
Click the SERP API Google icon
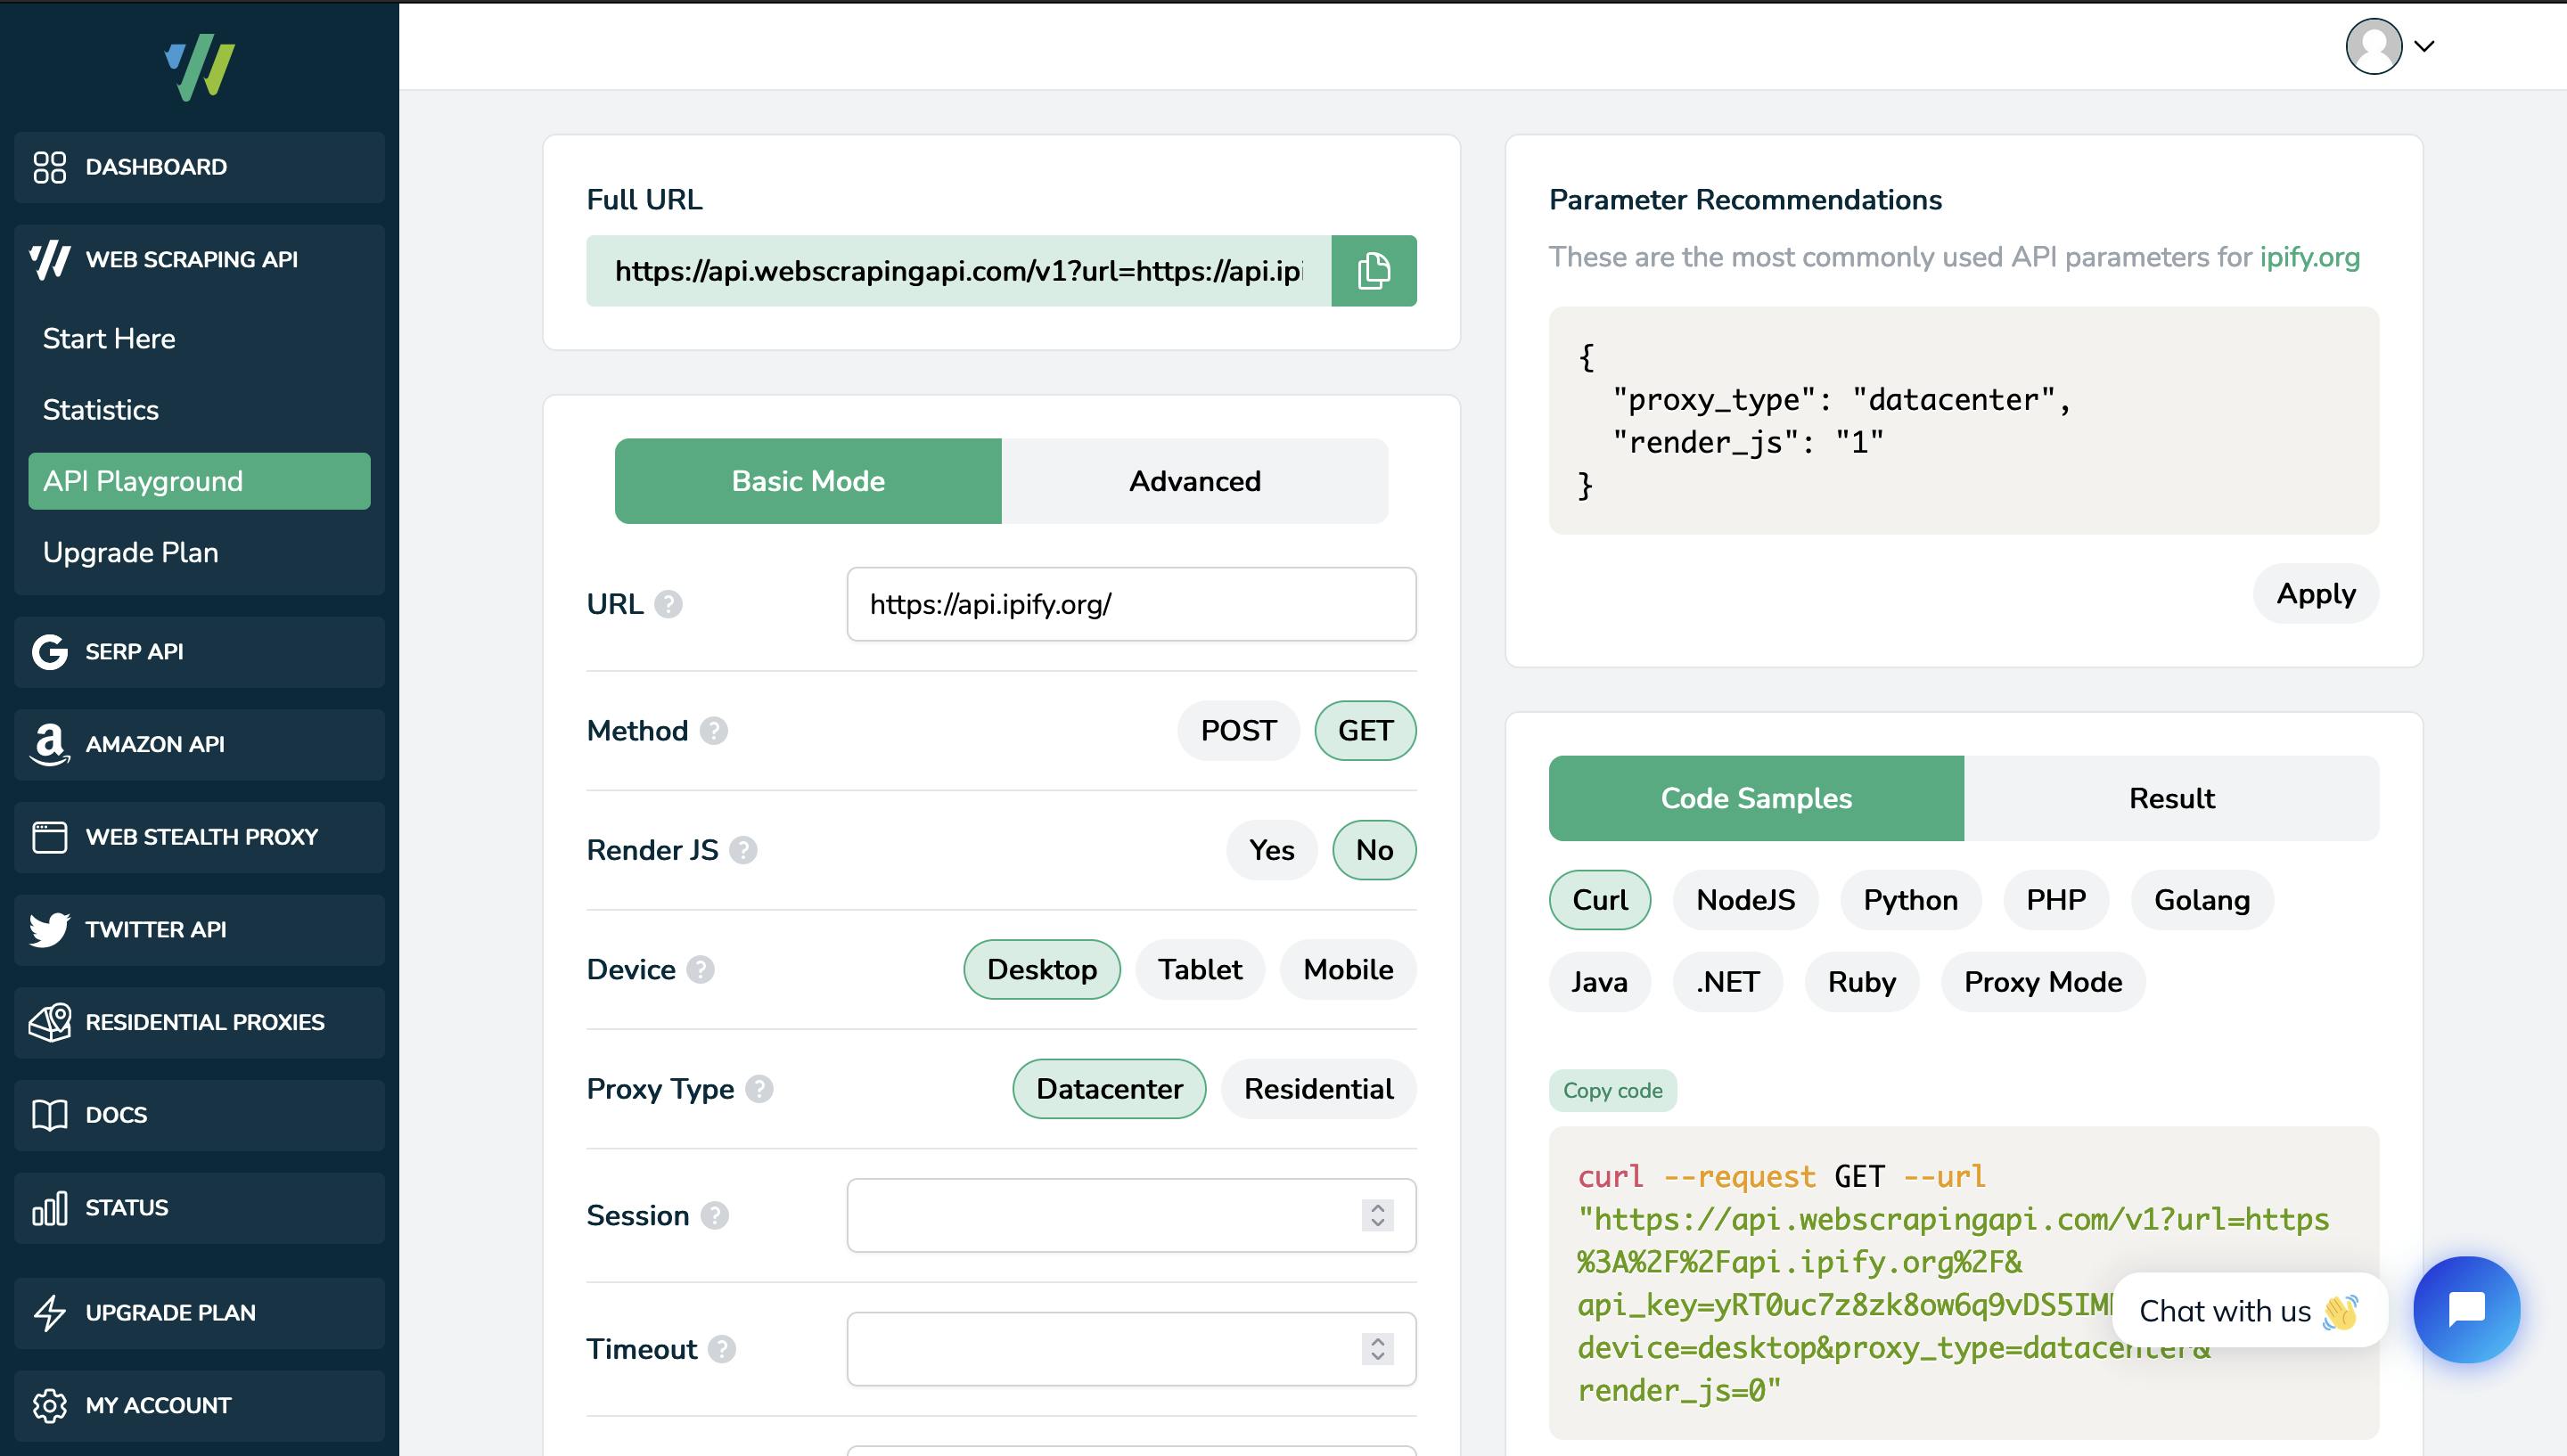49,652
